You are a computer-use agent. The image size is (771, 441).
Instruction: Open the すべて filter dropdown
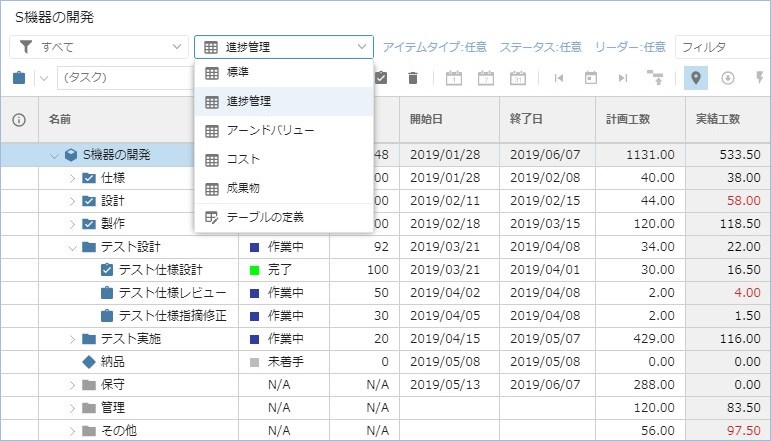point(98,47)
